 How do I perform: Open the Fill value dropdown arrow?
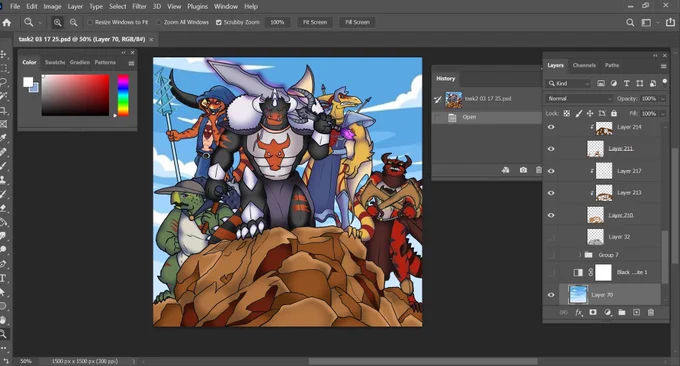pyautogui.click(x=663, y=114)
